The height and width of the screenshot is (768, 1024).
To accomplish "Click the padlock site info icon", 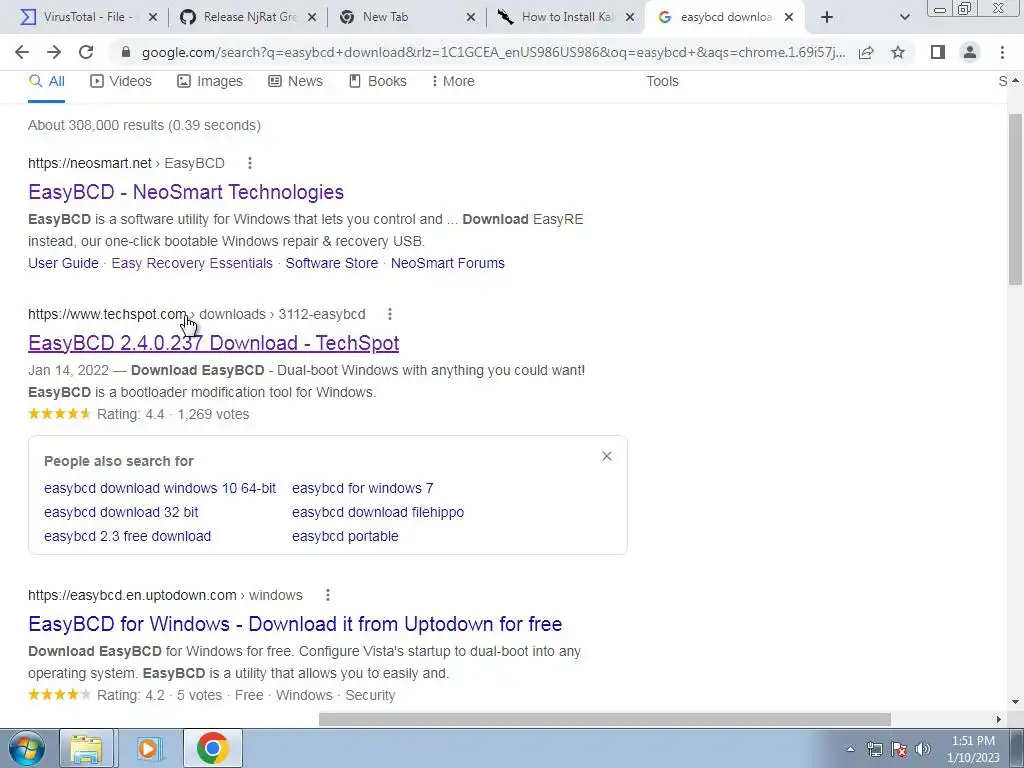I will point(126,52).
